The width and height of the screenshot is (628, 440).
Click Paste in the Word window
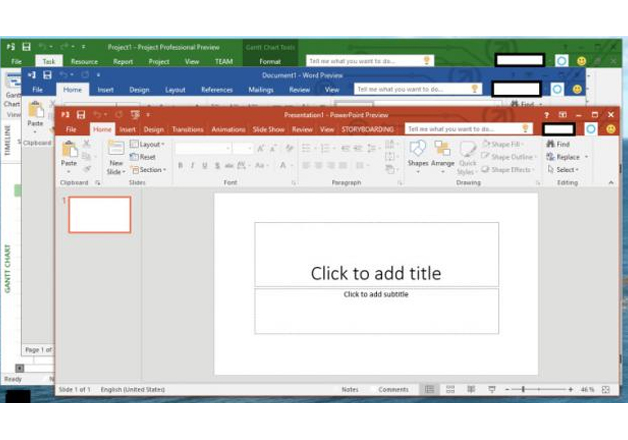[x=35, y=114]
